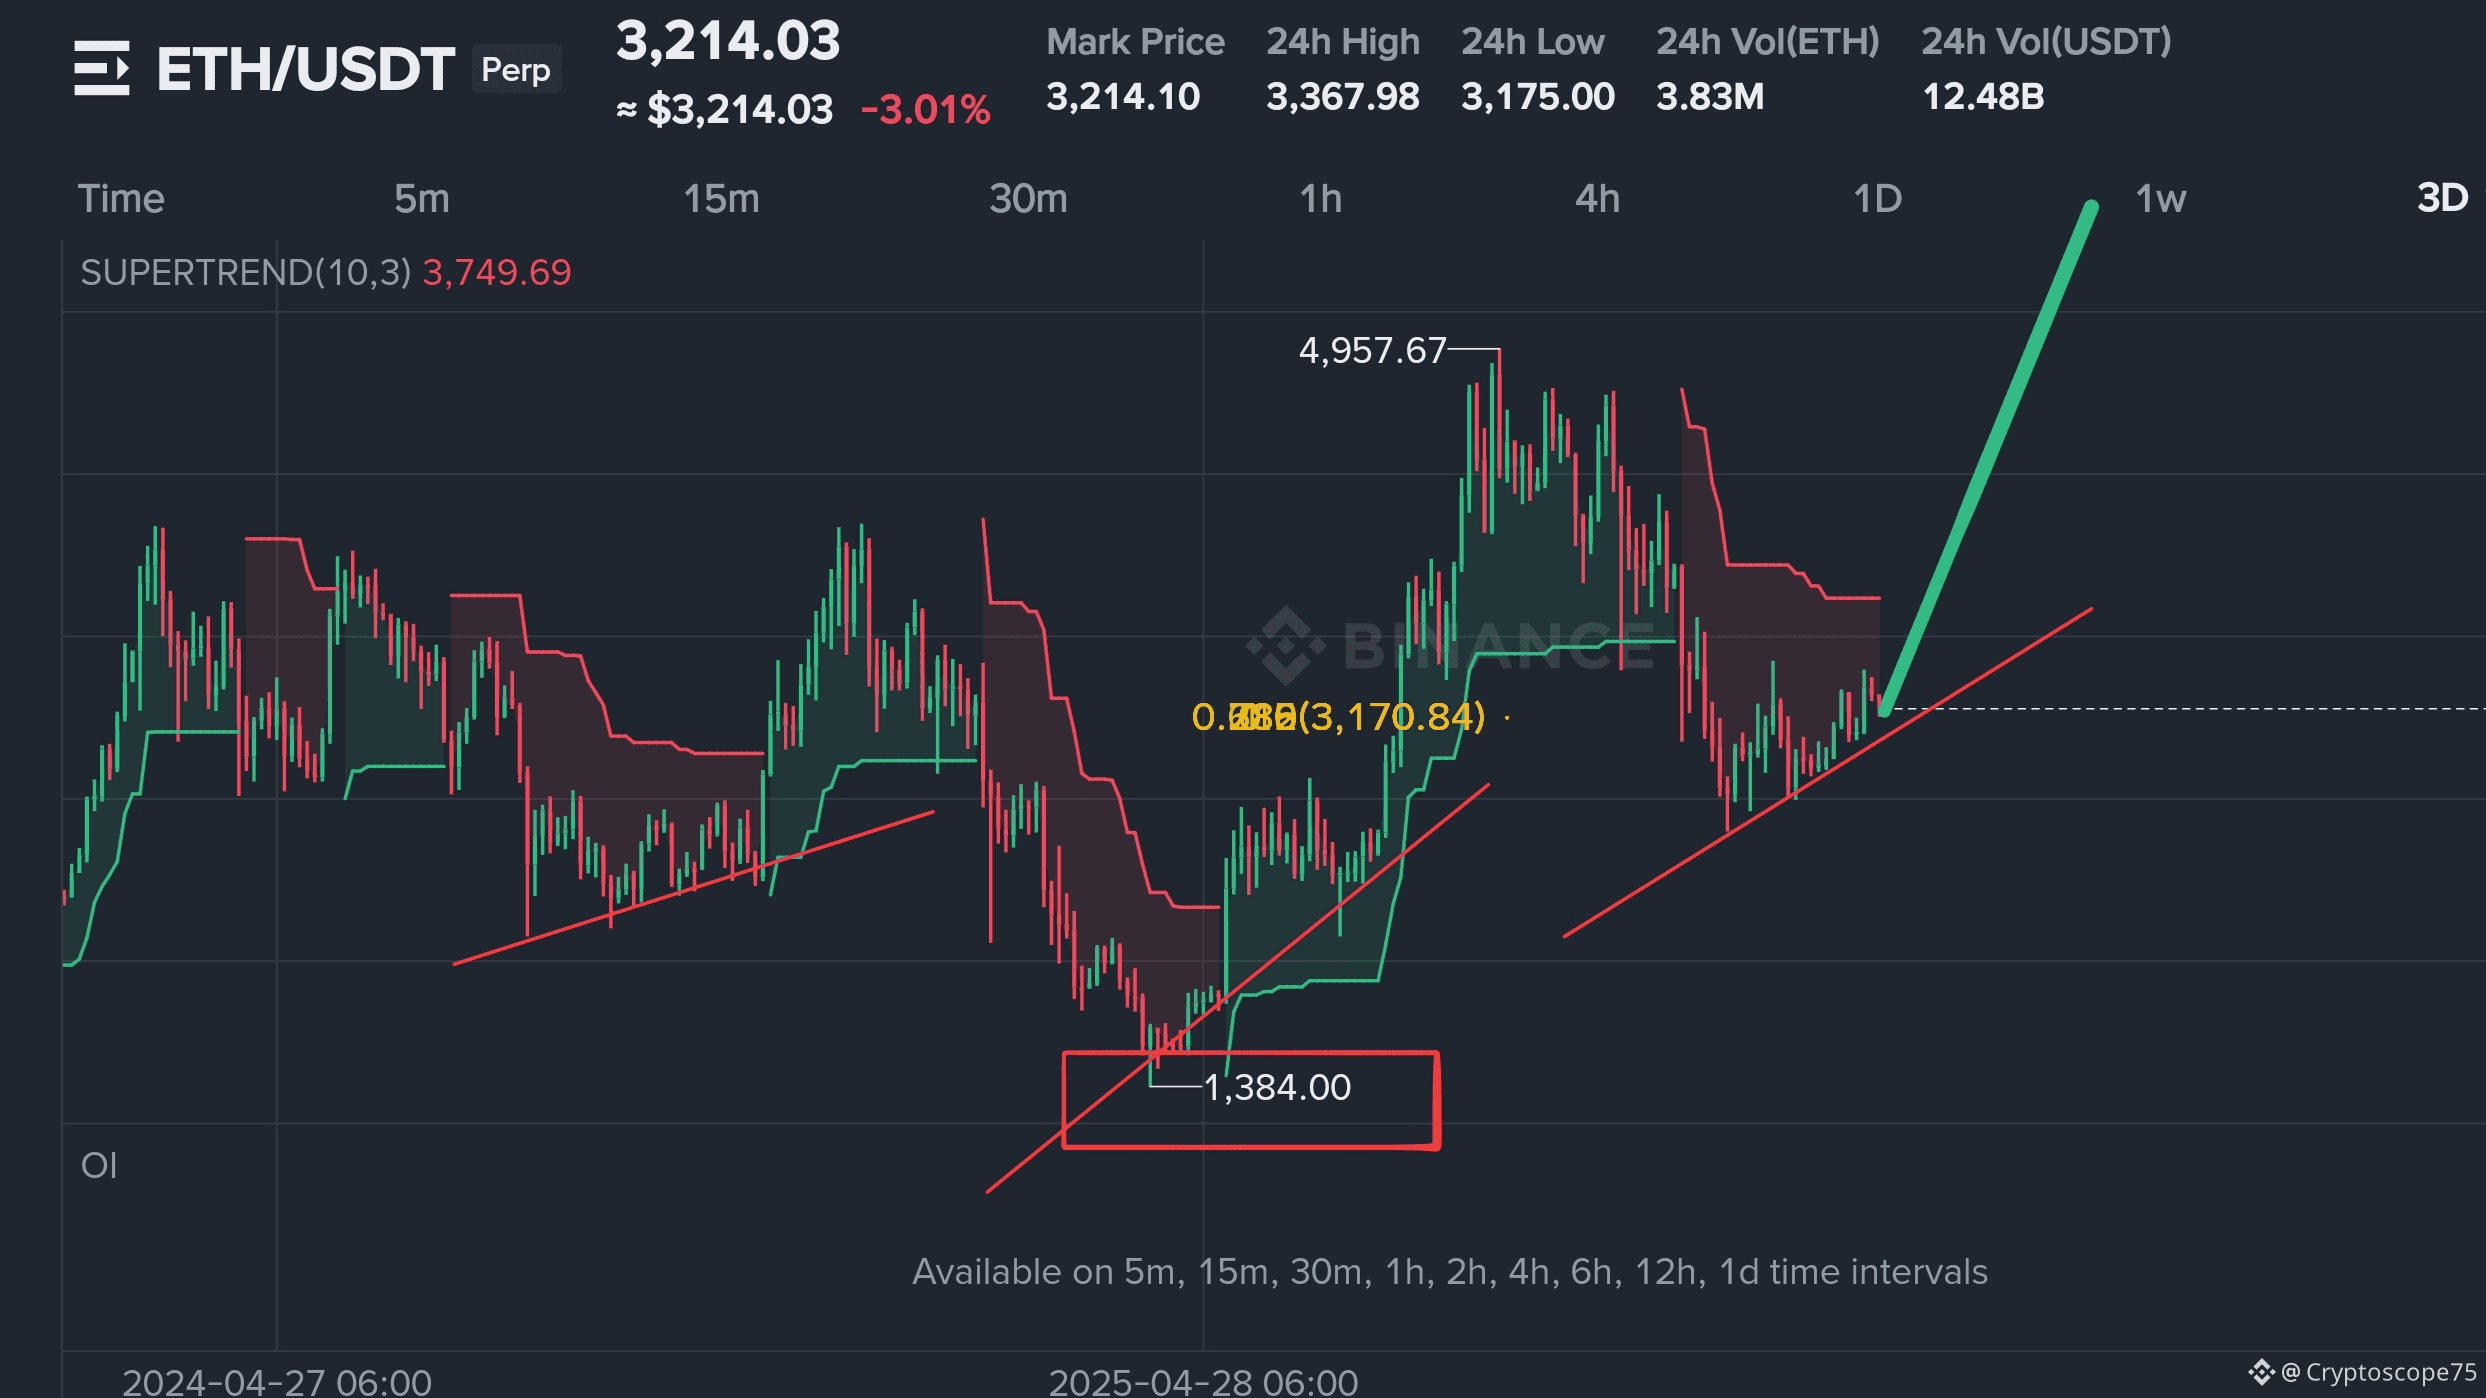Click the Binance logo by Cryptoscope75

coord(2261,1372)
